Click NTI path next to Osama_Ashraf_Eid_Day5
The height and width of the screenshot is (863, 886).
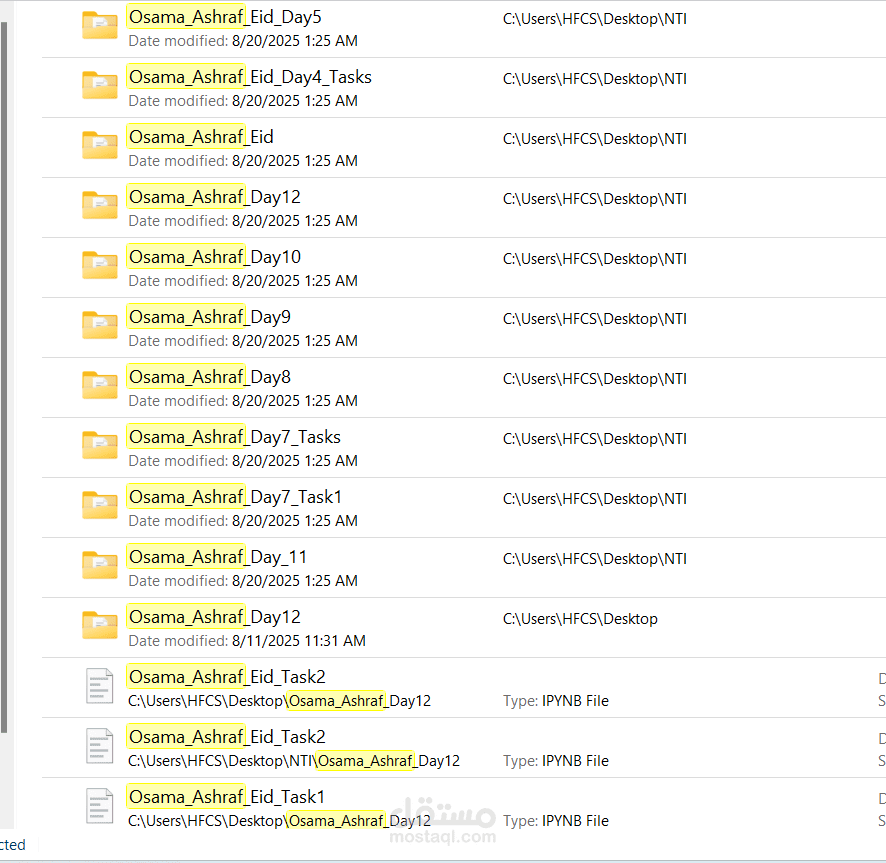coord(595,19)
